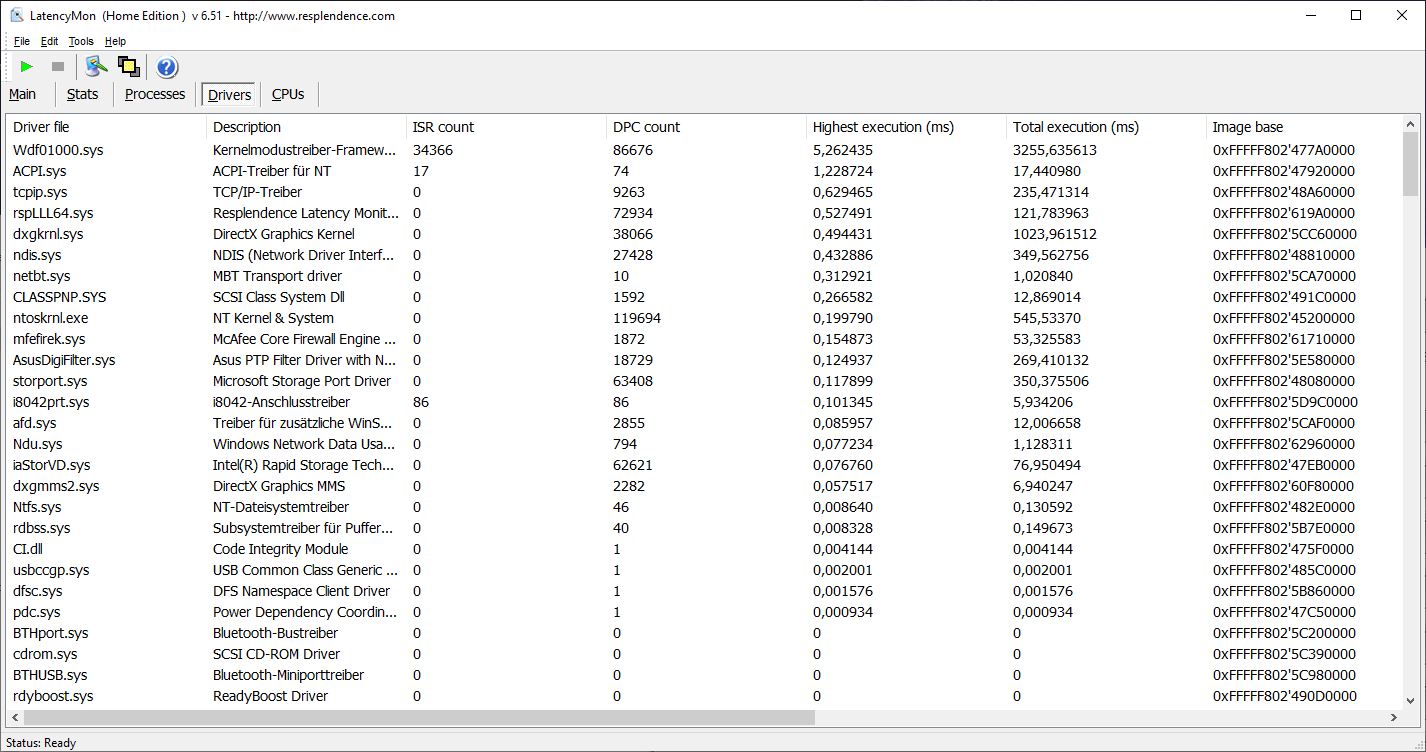Open the File menu

(22, 41)
